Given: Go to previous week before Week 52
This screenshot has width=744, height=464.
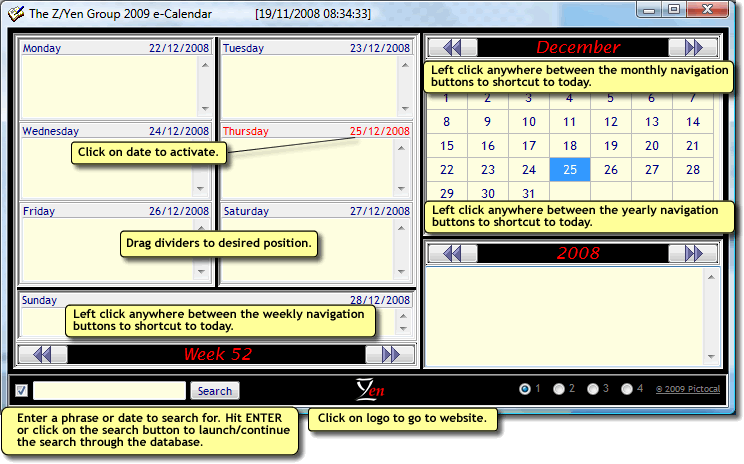Looking at the screenshot, I should [43, 354].
